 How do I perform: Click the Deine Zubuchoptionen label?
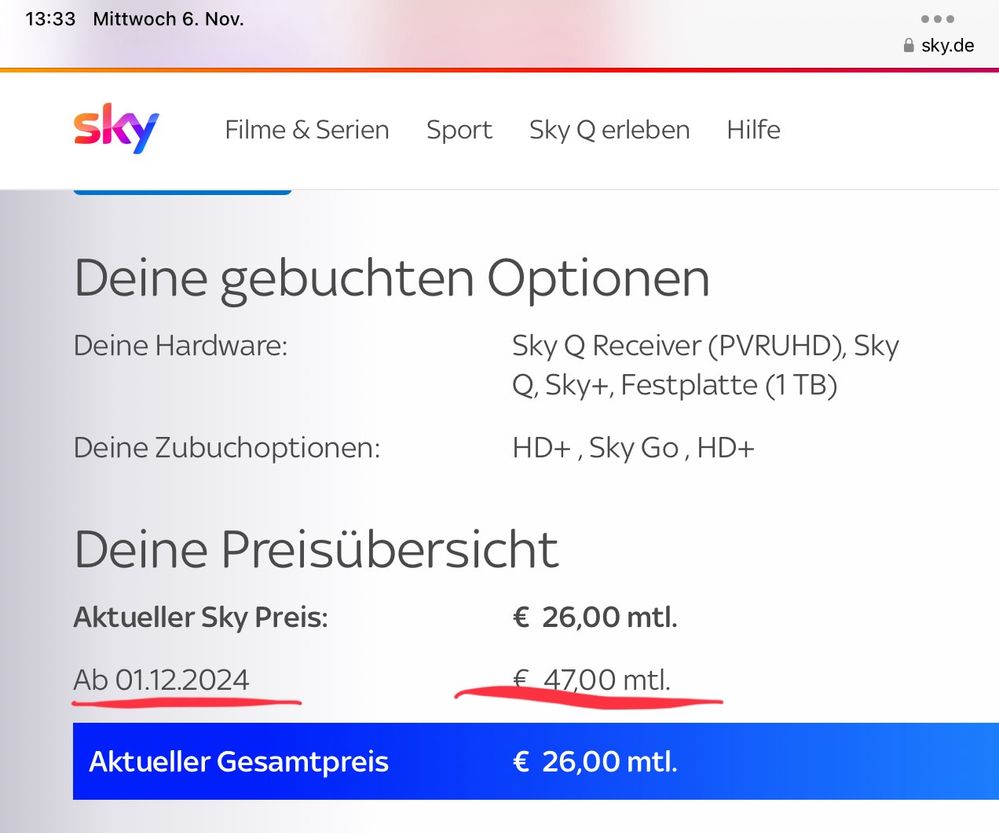click(x=227, y=447)
